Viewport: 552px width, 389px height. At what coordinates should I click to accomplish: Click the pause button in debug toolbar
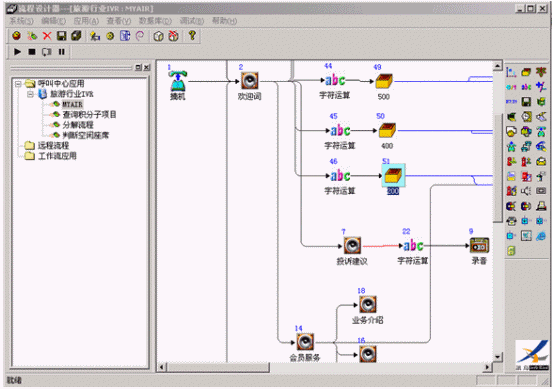coord(62,52)
